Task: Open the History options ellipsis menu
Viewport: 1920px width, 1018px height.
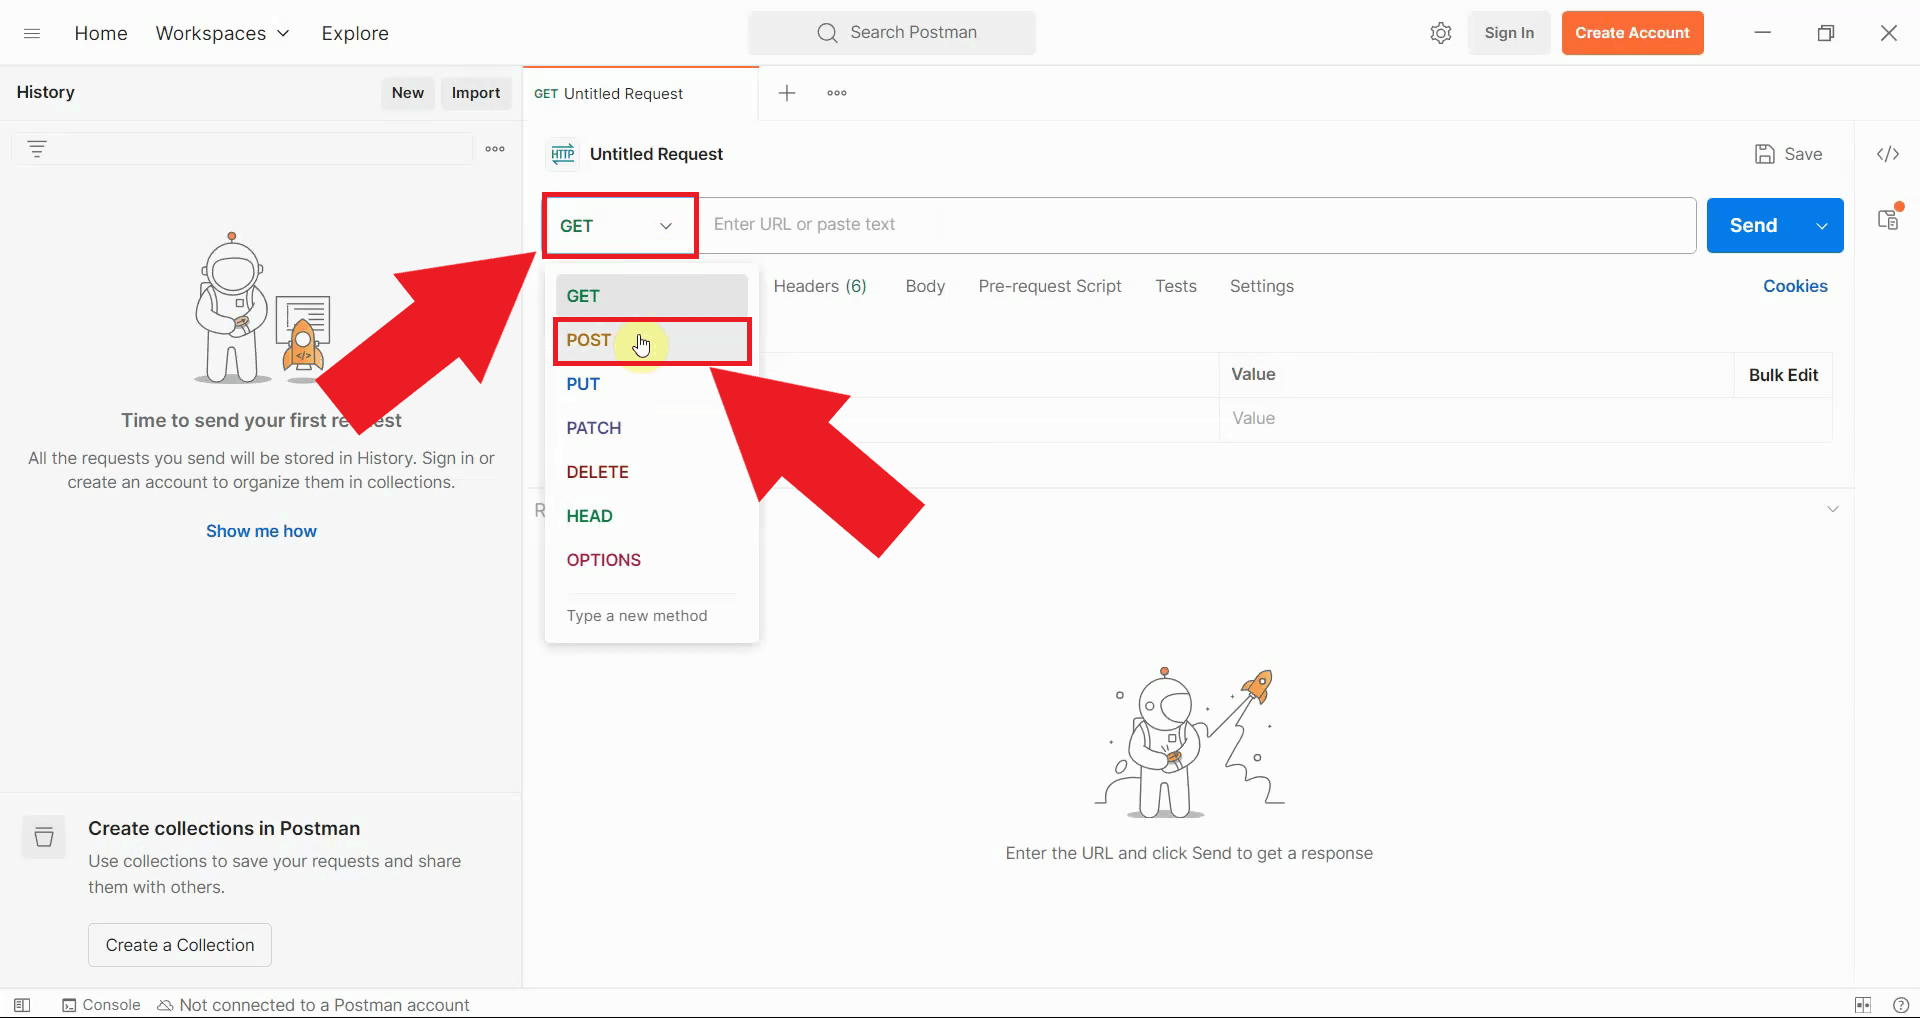Action: (493, 148)
